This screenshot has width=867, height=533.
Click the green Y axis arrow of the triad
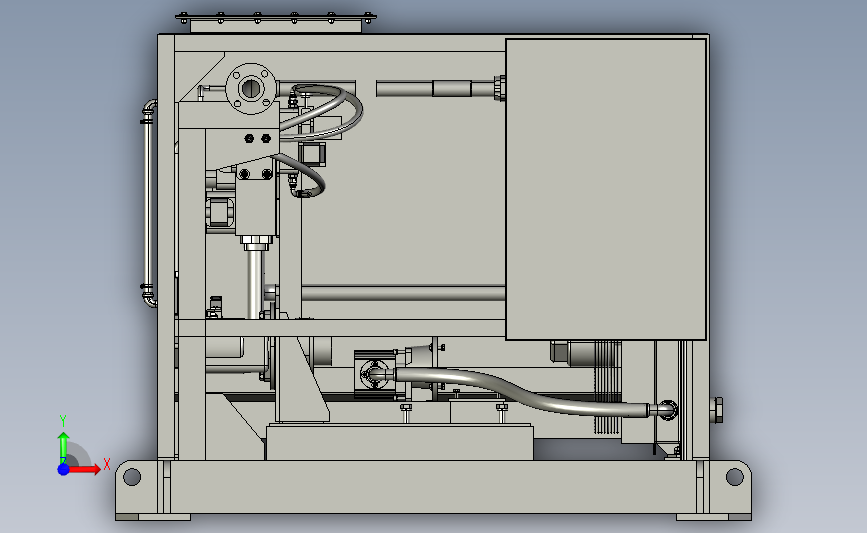pos(63,447)
